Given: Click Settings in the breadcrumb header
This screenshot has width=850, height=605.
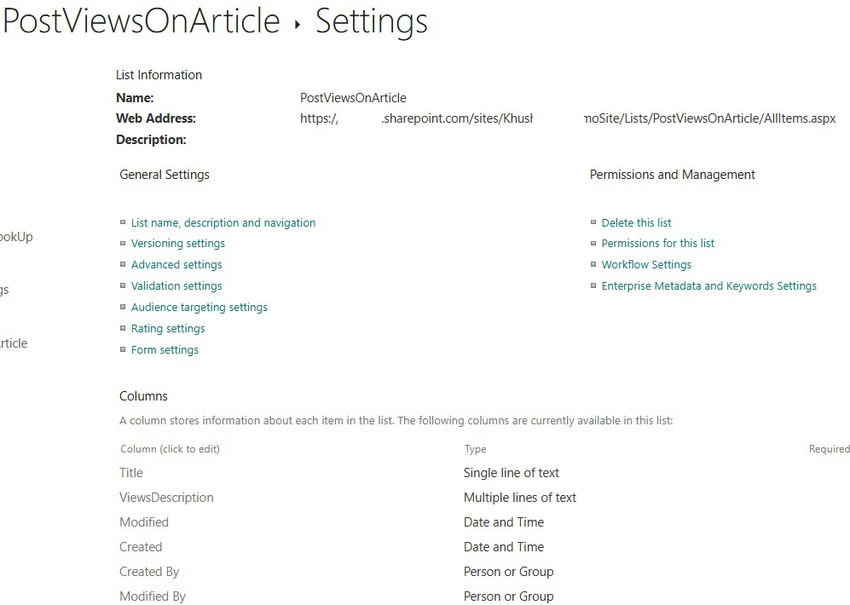Looking at the screenshot, I should 370,20.
